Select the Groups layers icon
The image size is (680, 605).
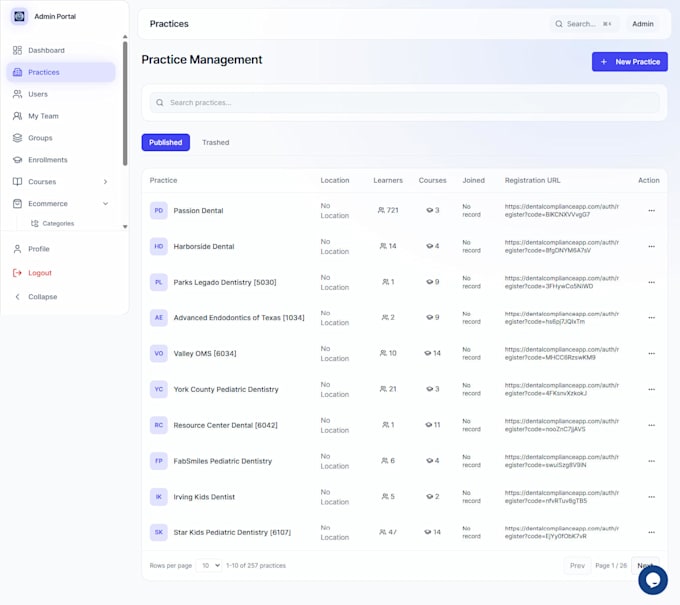tap(17, 138)
